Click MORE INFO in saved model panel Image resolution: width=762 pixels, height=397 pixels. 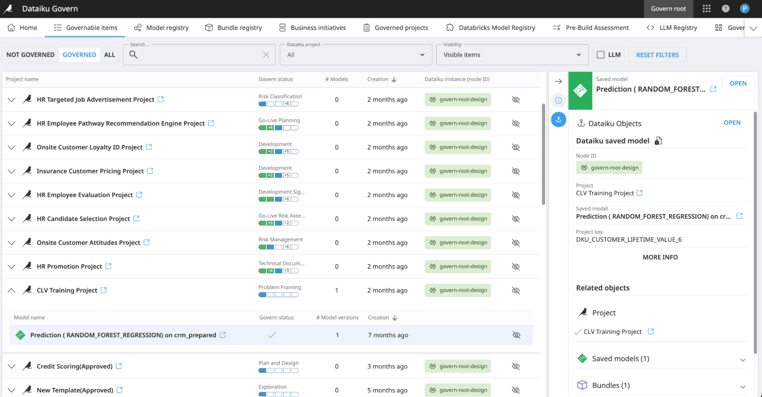(x=660, y=257)
